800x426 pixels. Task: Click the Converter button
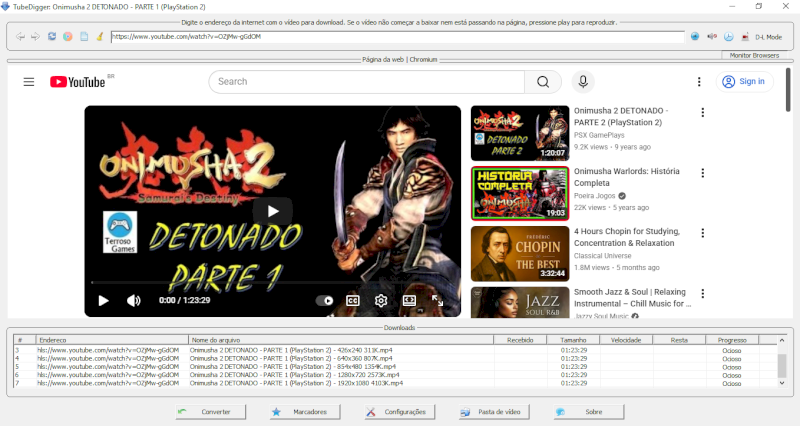pos(208,412)
